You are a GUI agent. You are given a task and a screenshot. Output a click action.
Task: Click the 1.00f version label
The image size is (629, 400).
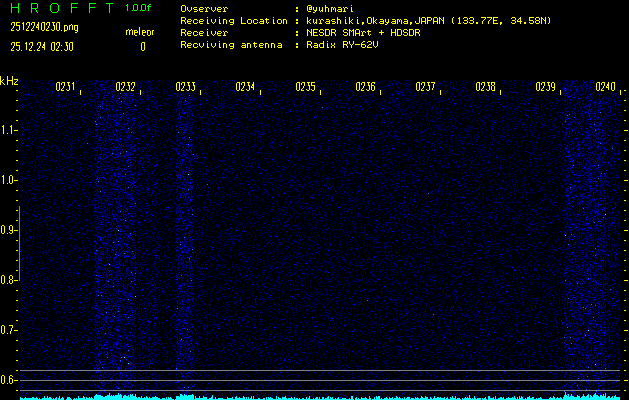pos(139,8)
